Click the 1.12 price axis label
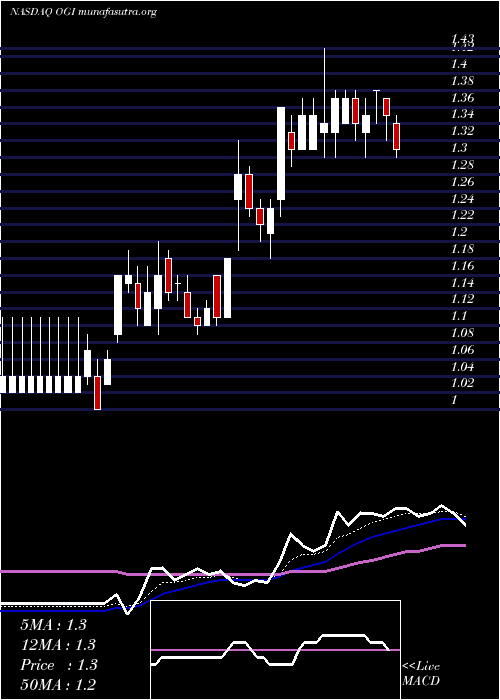The image size is (500, 700). pos(463,299)
